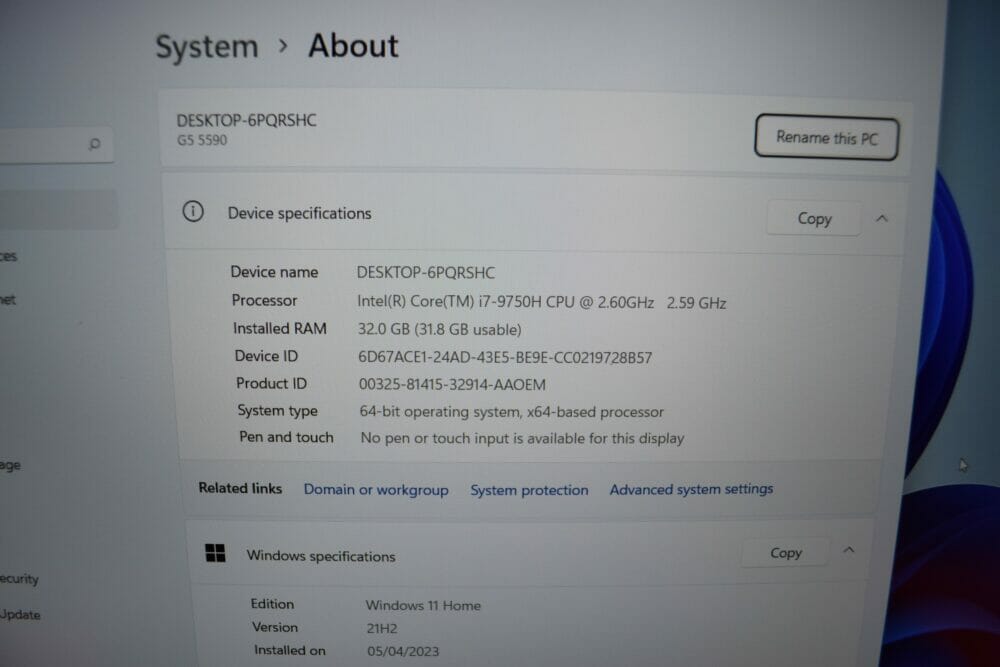Viewport: 1000px width, 667px height.
Task: Click the Processor label
Action: pos(264,300)
